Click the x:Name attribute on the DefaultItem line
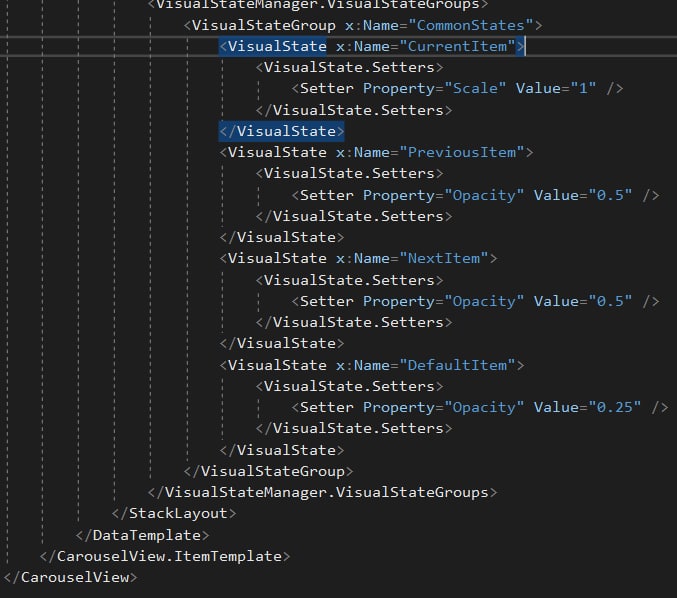Image resolution: width=677 pixels, height=598 pixels. click(363, 365)
